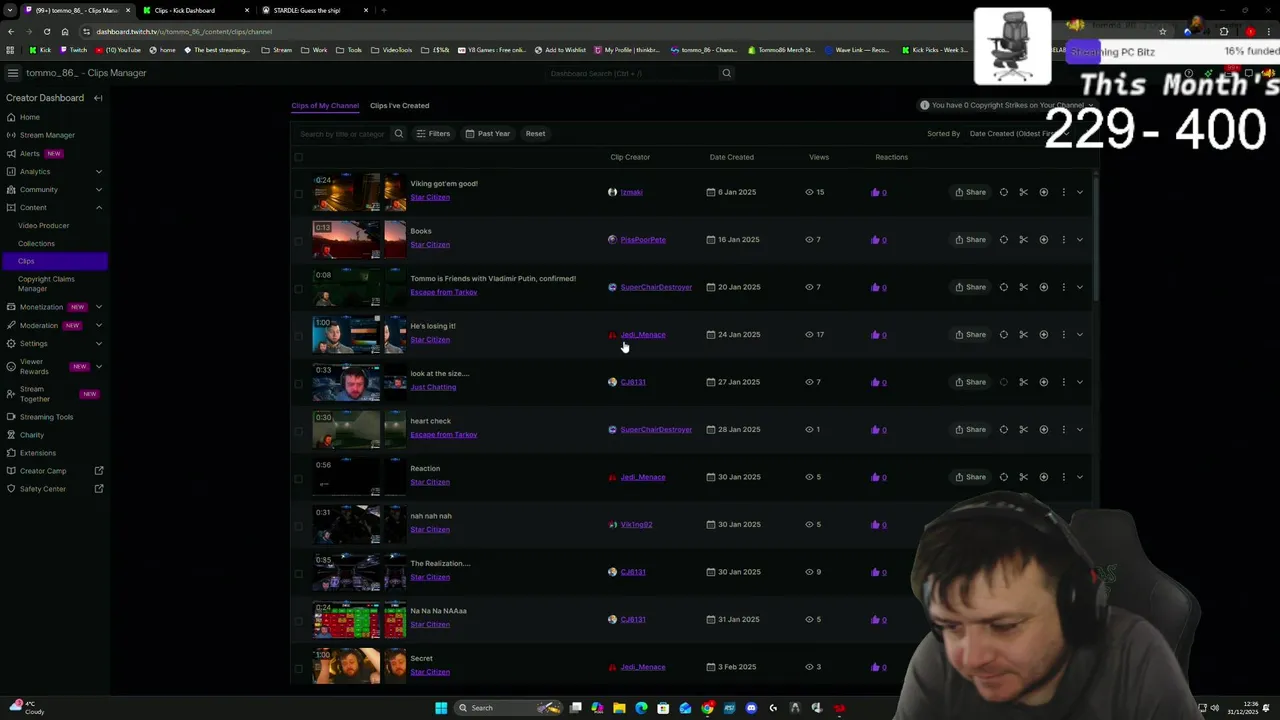
Task: Click the target icon on Books row
Action: coord(1003,240)
